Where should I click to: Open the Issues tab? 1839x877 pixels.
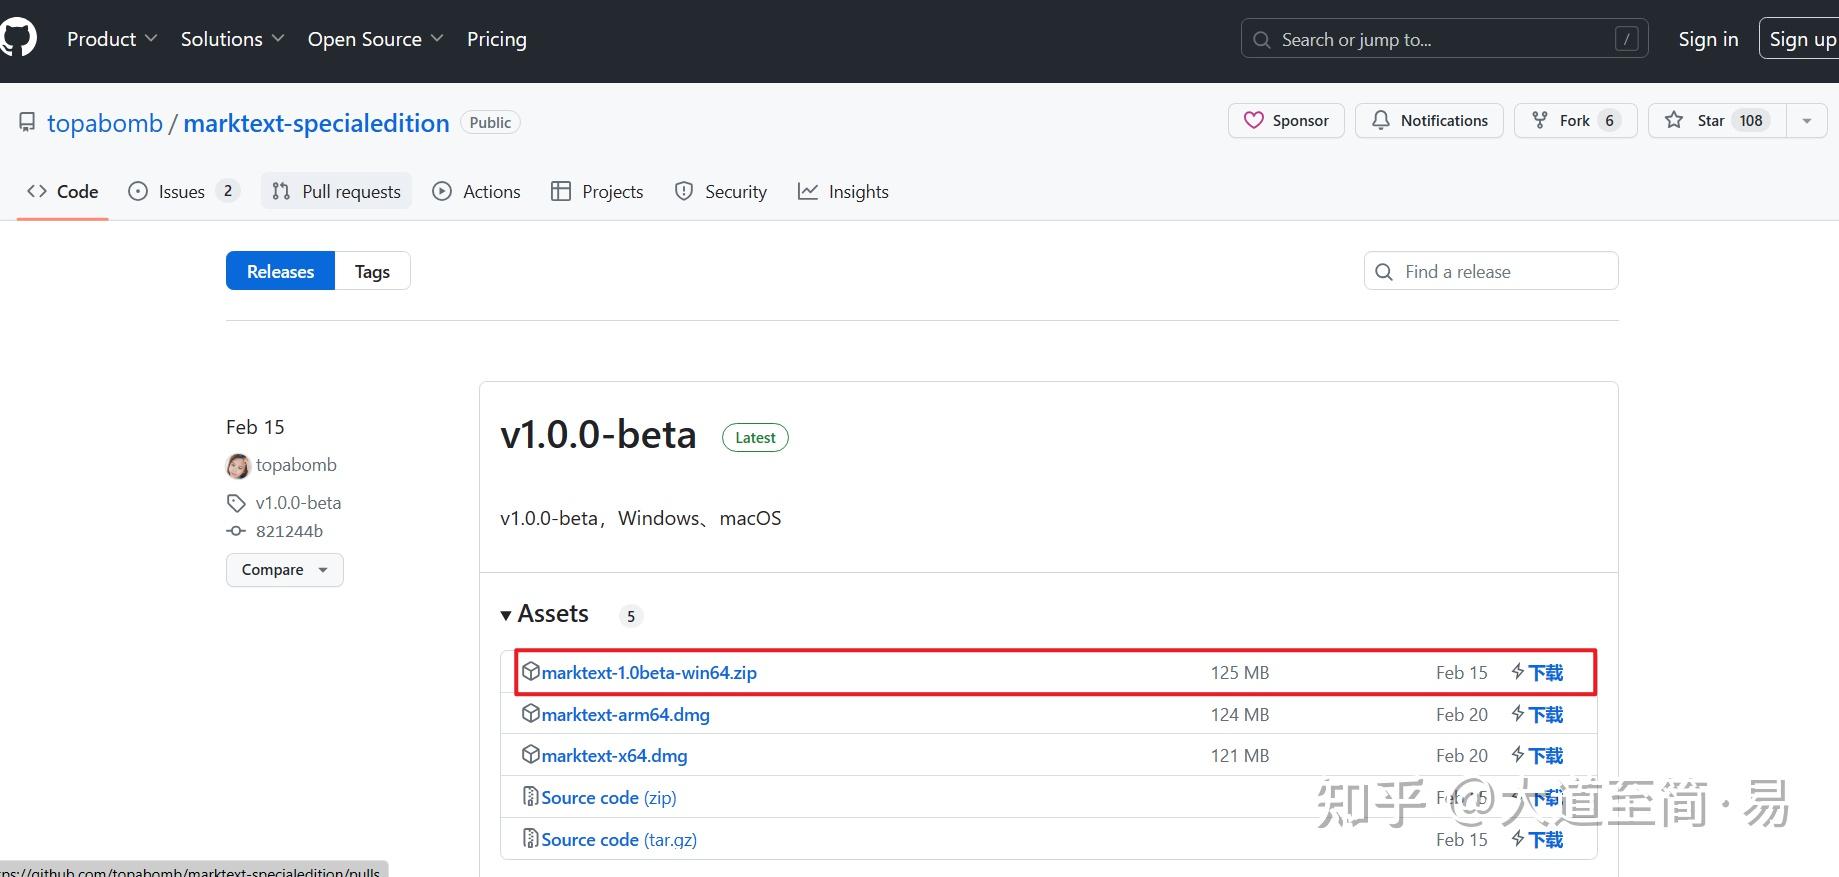pos(183,191)
